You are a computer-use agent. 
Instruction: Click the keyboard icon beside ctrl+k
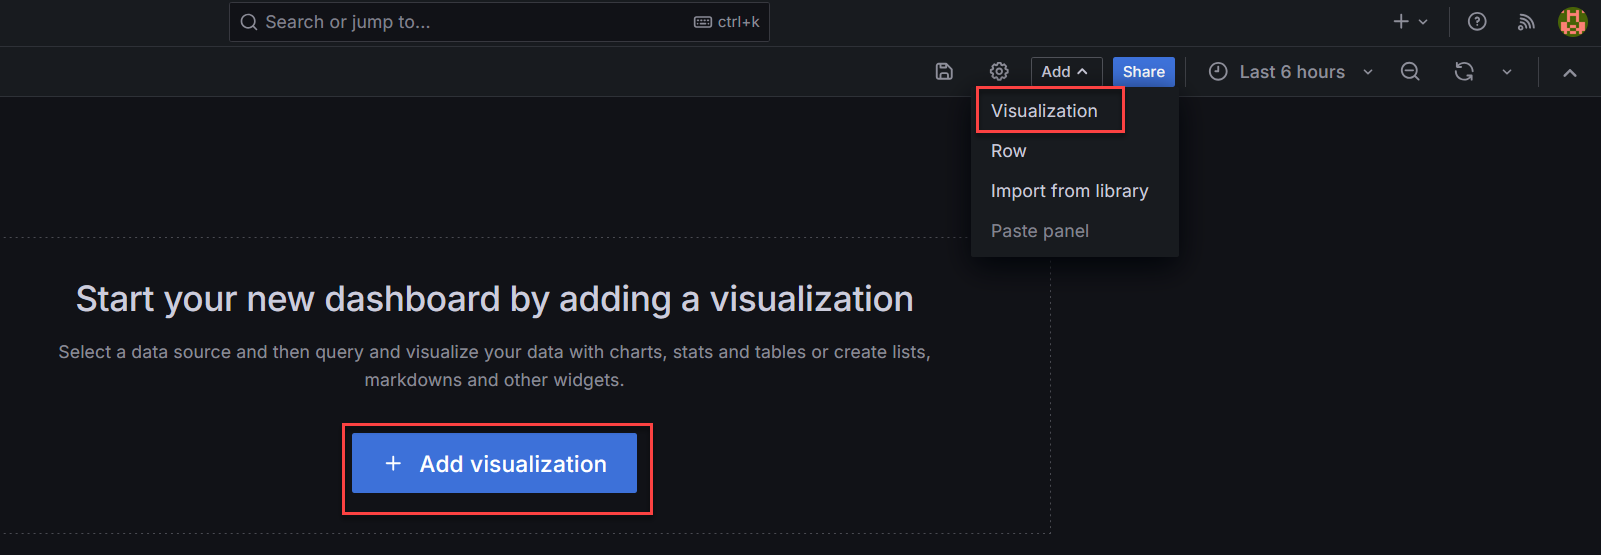click(x=703, y=22)
